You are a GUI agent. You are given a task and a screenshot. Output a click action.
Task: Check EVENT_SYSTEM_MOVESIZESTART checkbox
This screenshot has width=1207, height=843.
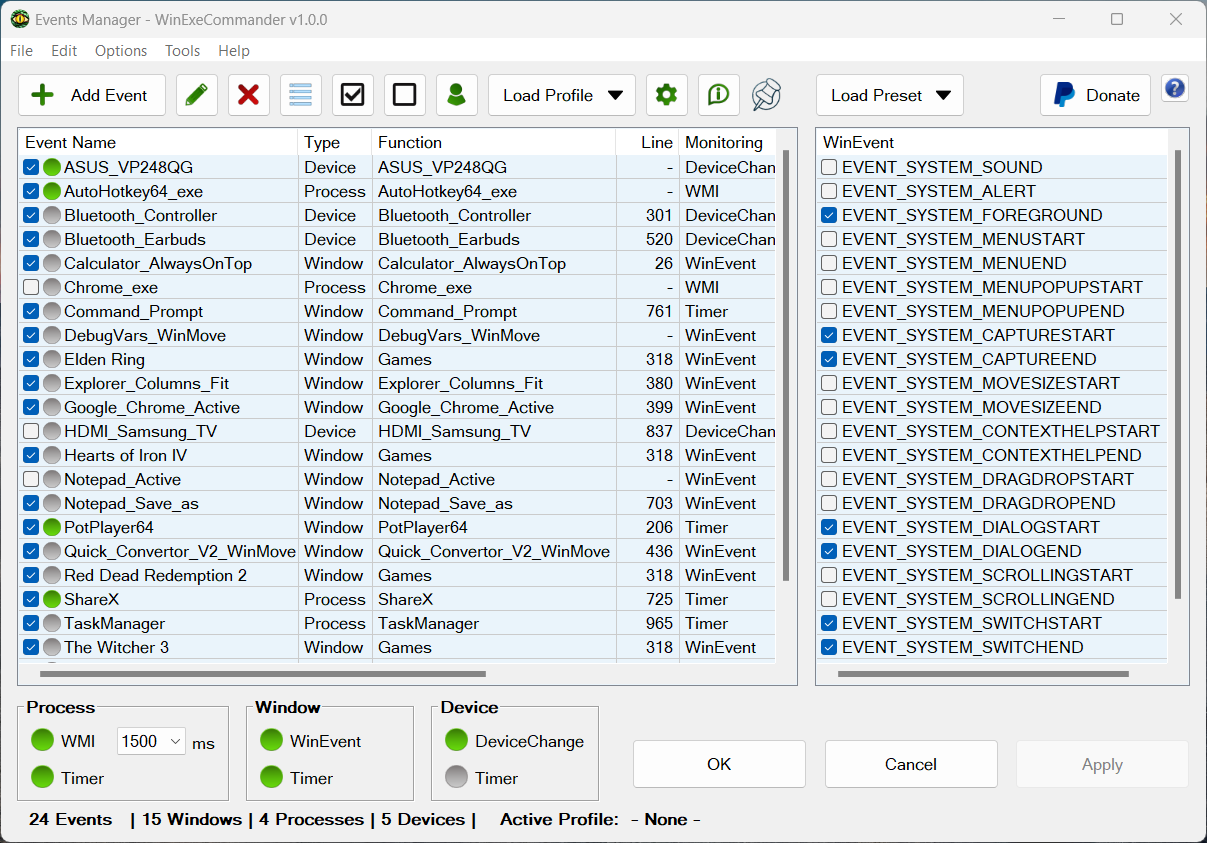[x=829, y=383]
